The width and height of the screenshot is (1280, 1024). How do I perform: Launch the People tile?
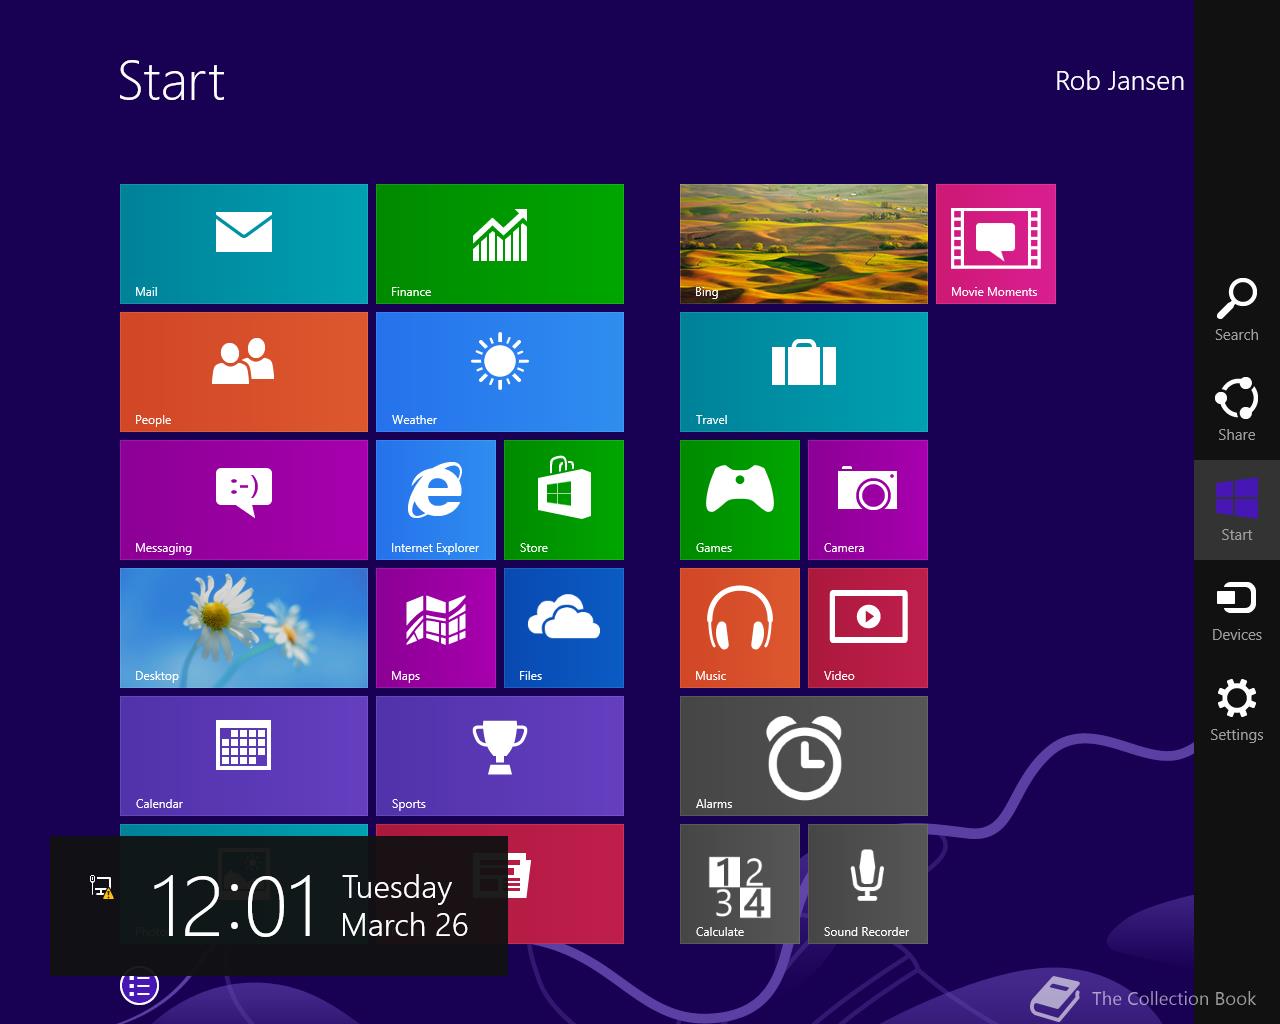coord(244,372)
